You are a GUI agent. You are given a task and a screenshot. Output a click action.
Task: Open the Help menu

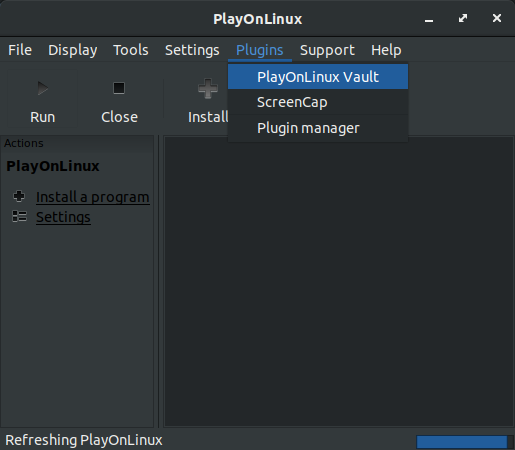(386, 50)
